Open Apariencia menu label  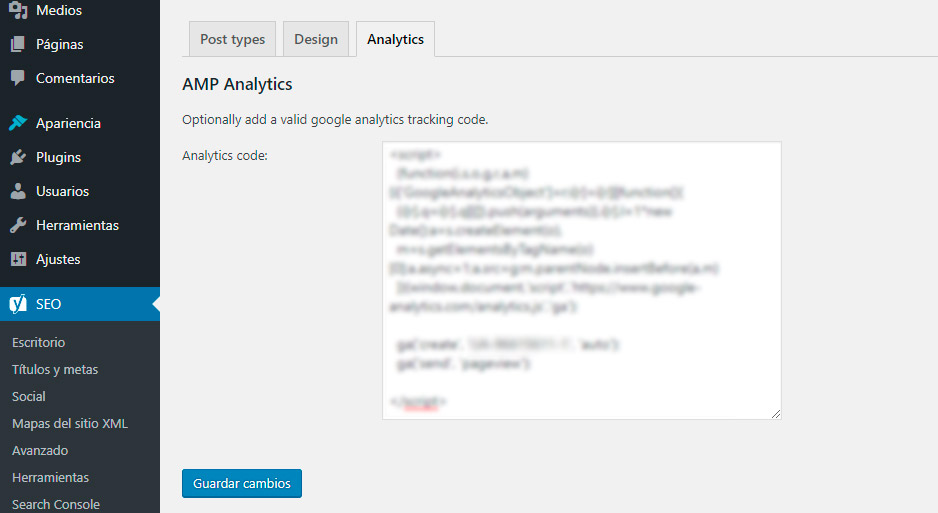pyautogui.click(x=68, y=123)
